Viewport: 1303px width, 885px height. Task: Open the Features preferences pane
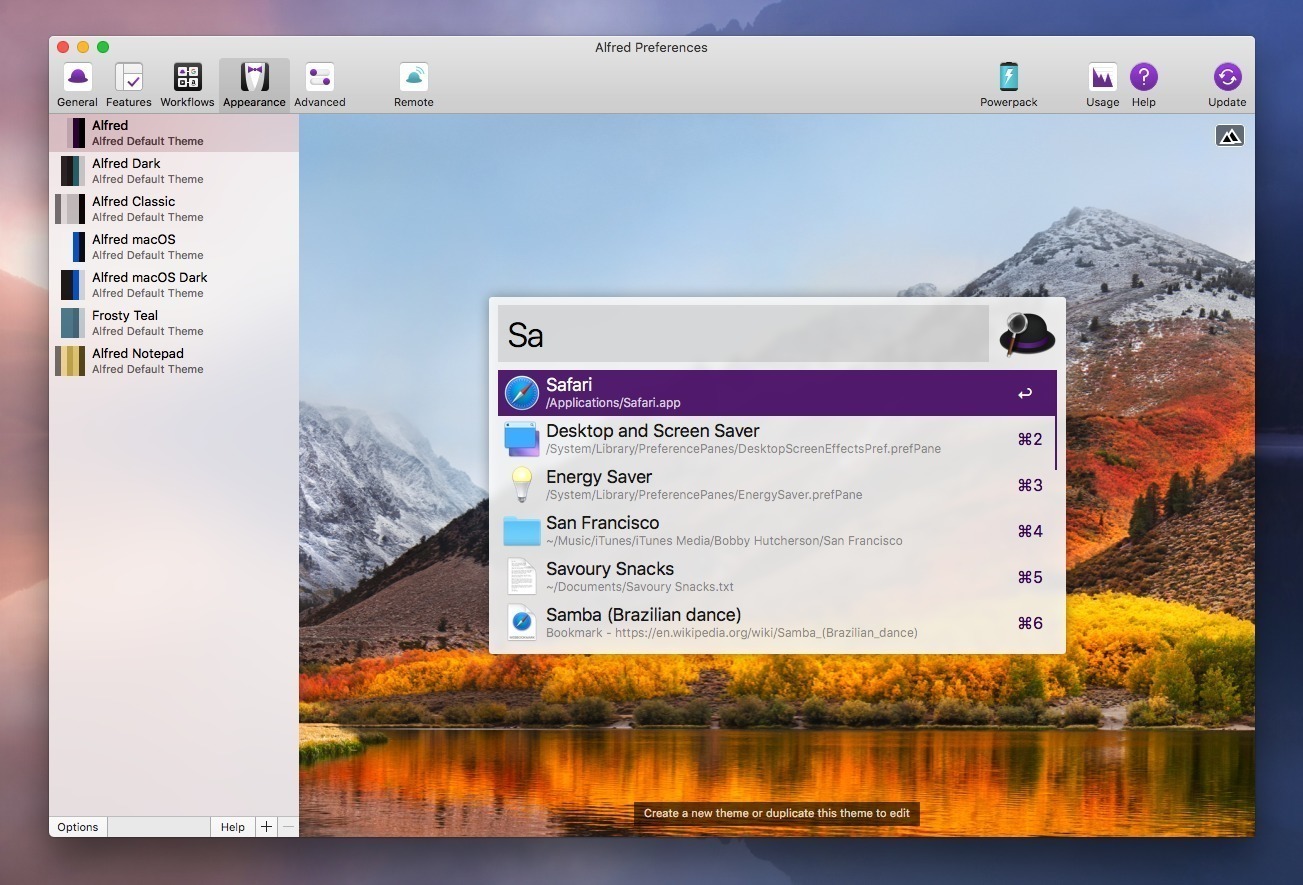click(x=129, y=85)
